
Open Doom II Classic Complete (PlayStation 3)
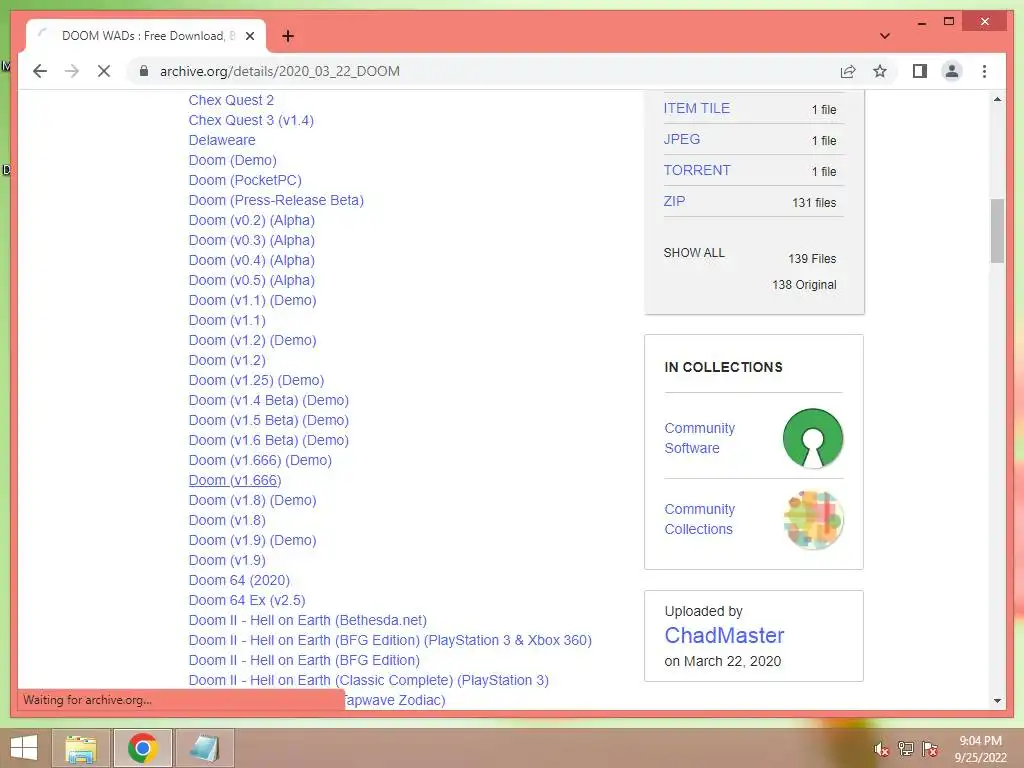pos(369,680)
